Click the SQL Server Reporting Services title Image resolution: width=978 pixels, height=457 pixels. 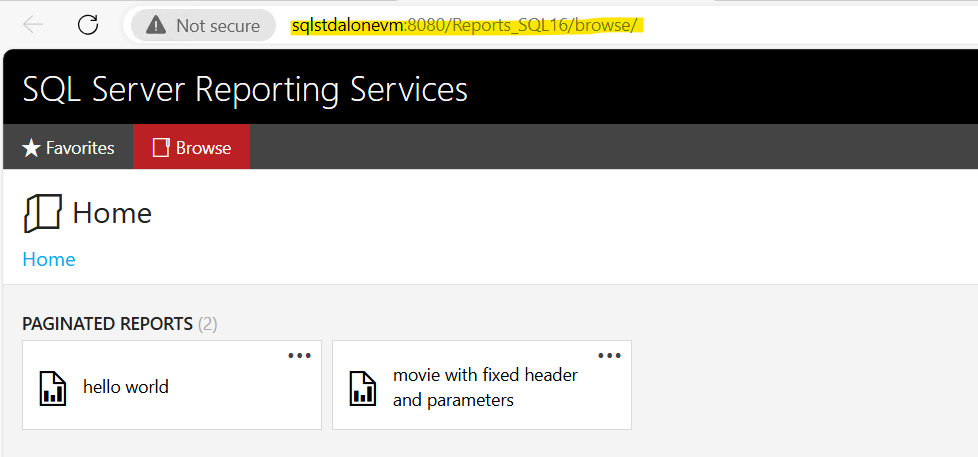click(x=245, y=89)
